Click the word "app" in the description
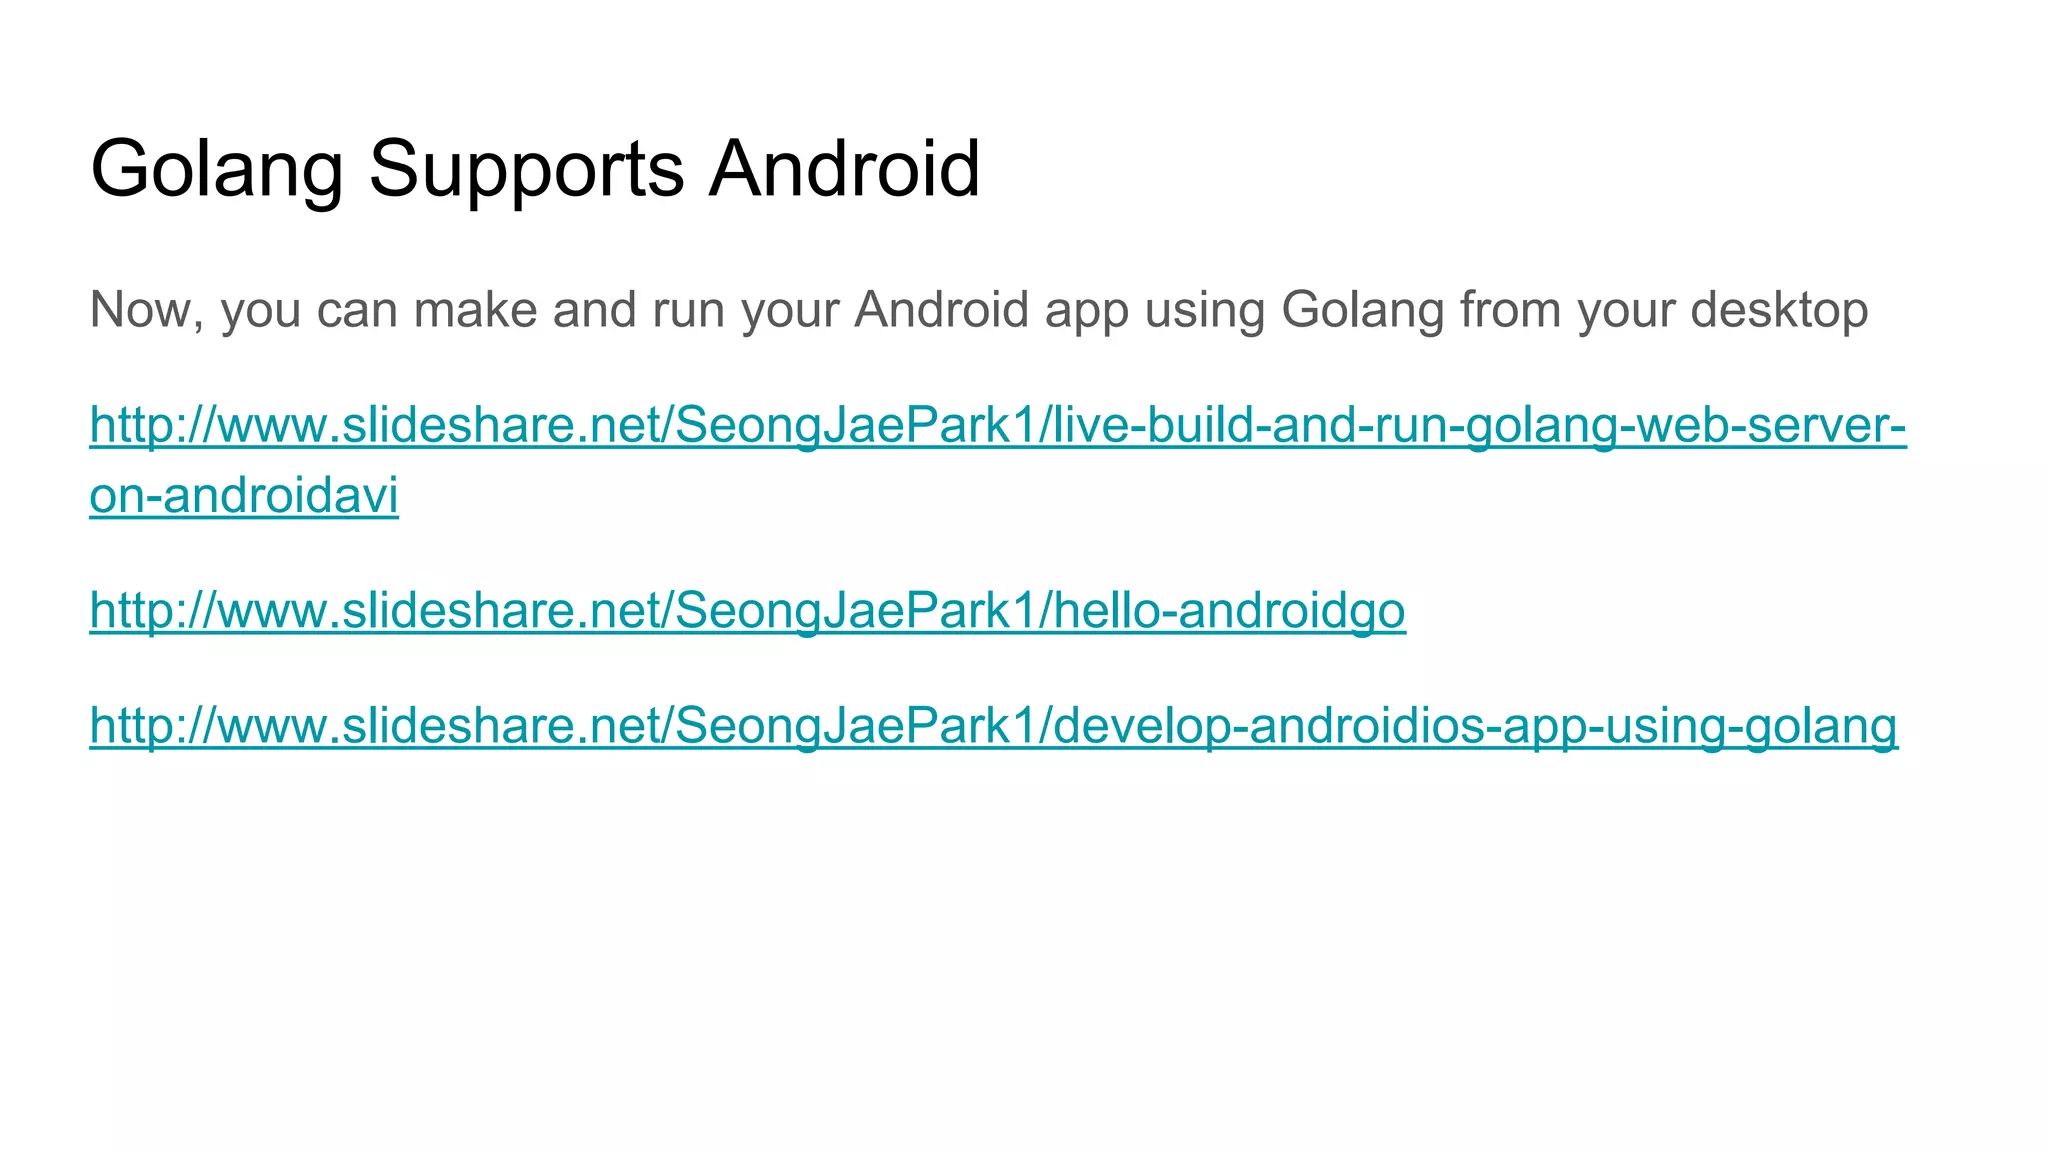The height and width of the screenshot is (1152, 2048). 1087,310
